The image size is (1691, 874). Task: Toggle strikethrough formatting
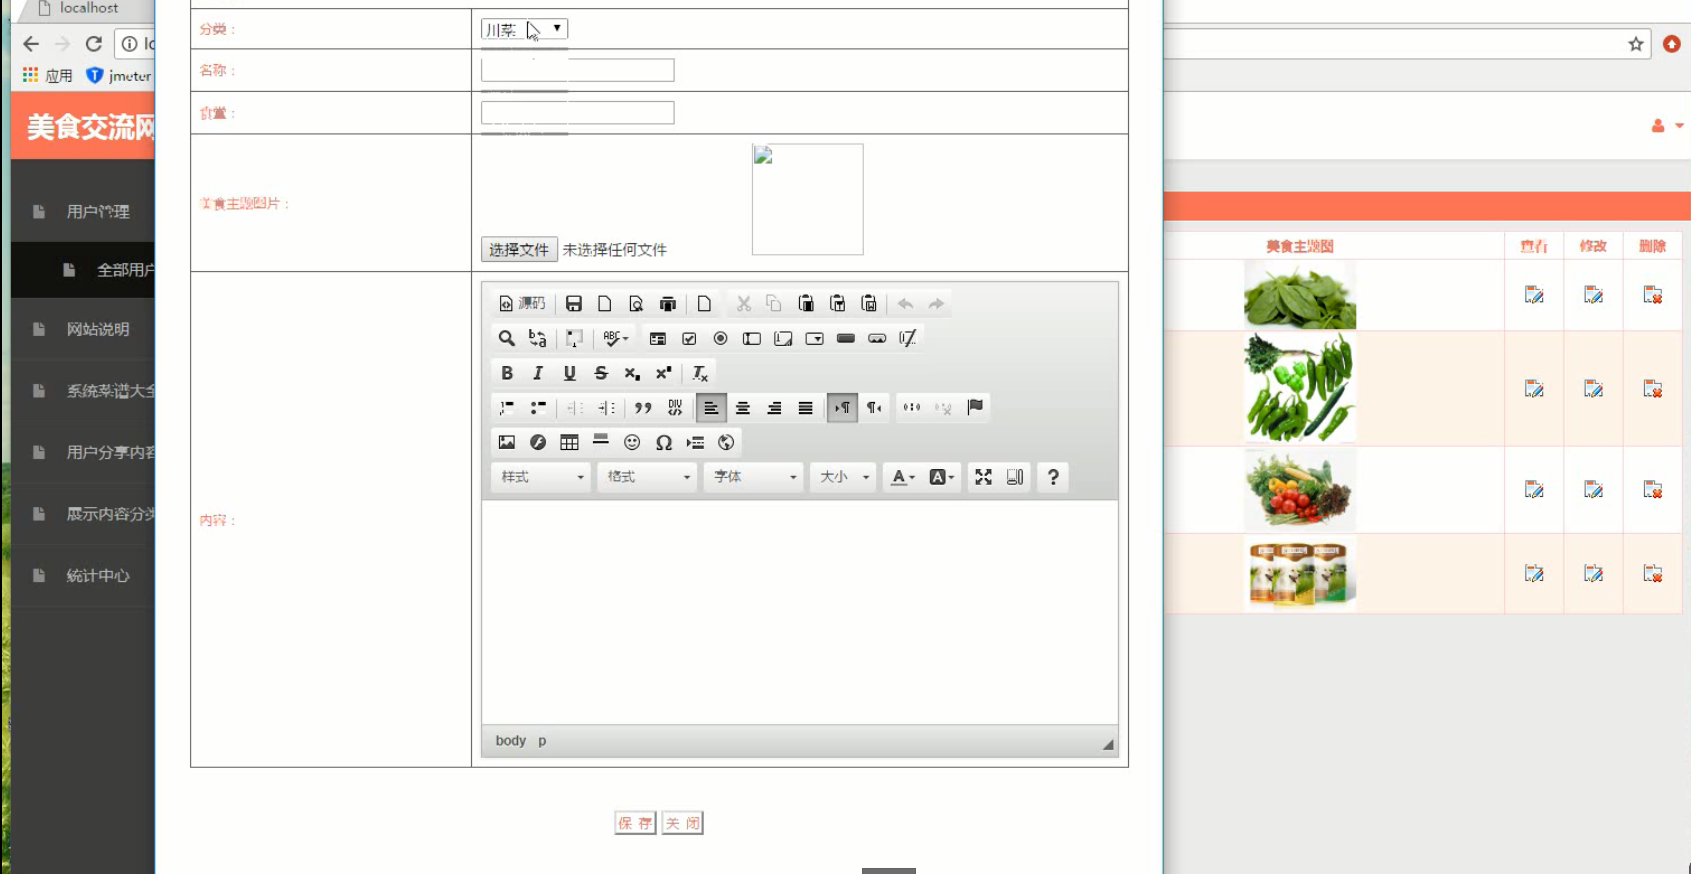601,373
